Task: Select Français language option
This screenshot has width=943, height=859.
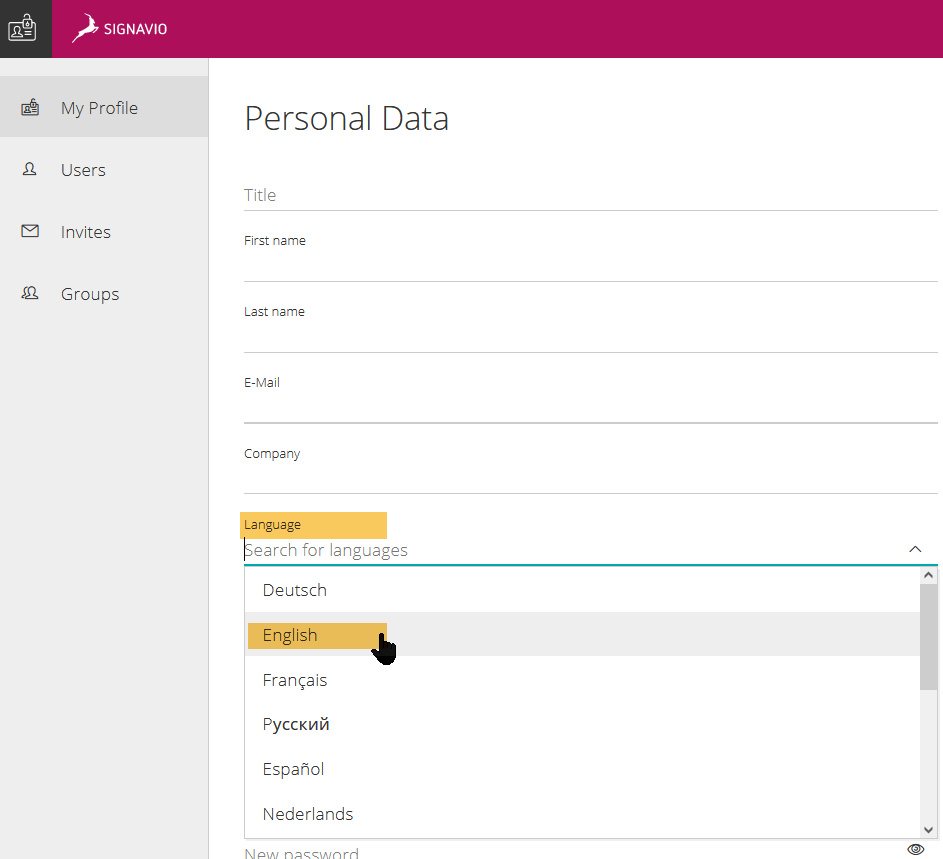Action: (582, 680)
